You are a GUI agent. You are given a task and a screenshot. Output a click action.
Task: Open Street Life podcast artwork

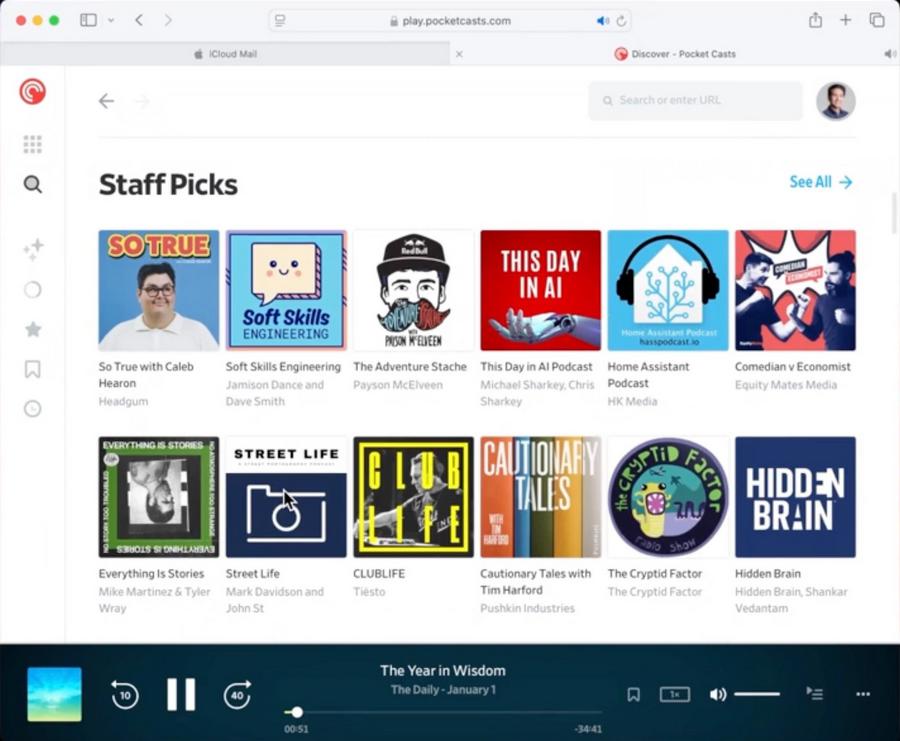286,497
